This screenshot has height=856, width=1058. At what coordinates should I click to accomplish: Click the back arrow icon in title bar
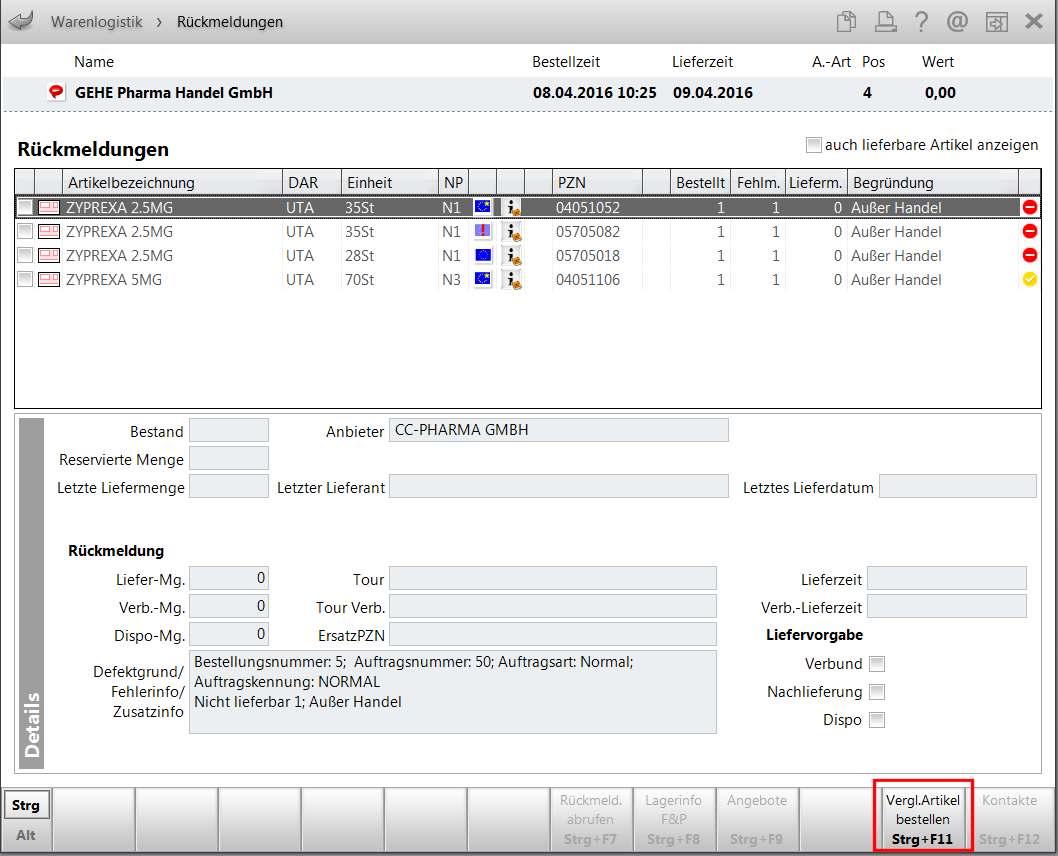(20, 21)
